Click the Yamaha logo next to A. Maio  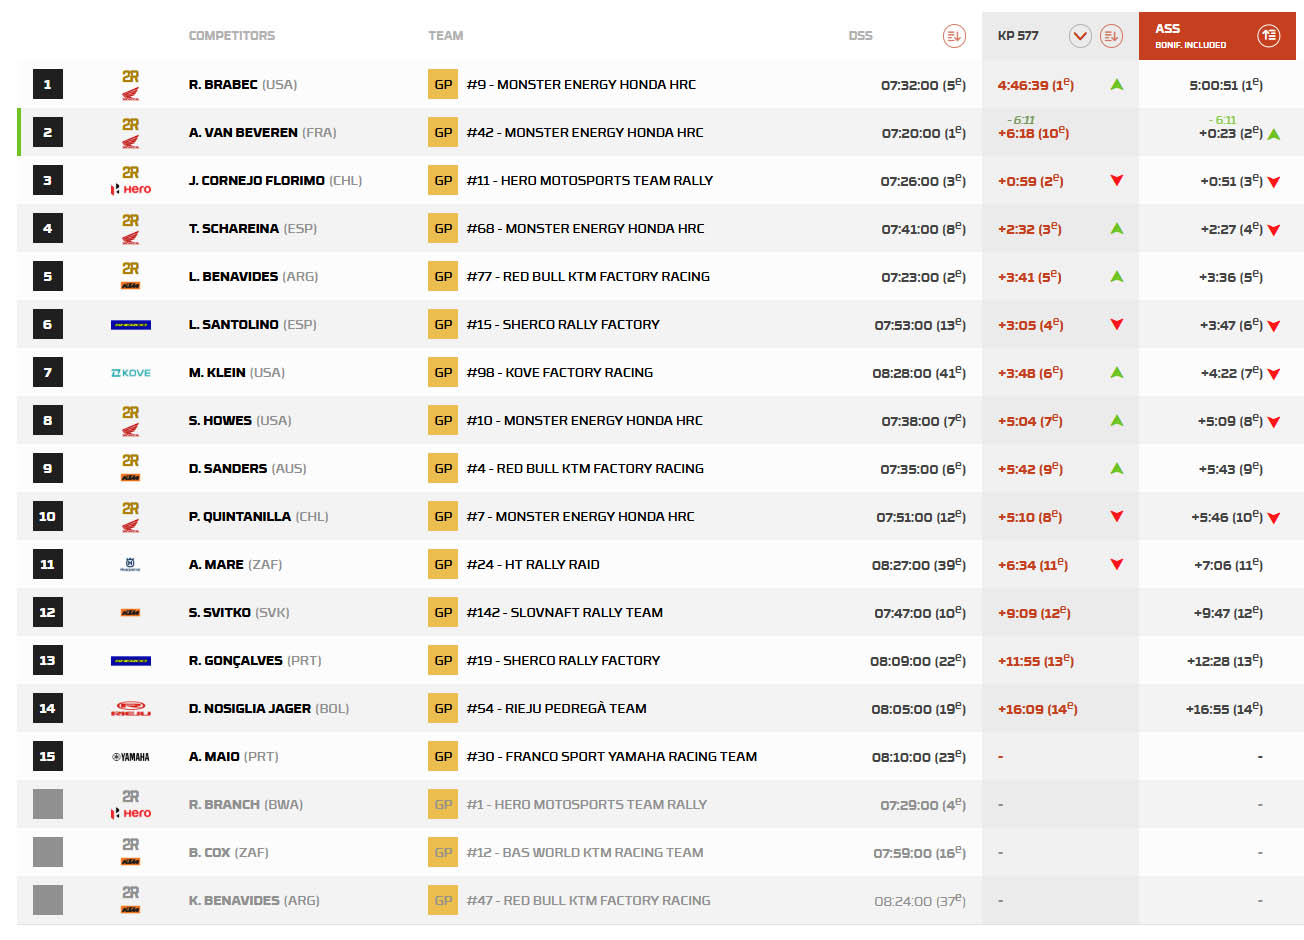pyautogui.click(x=130, y=757)
